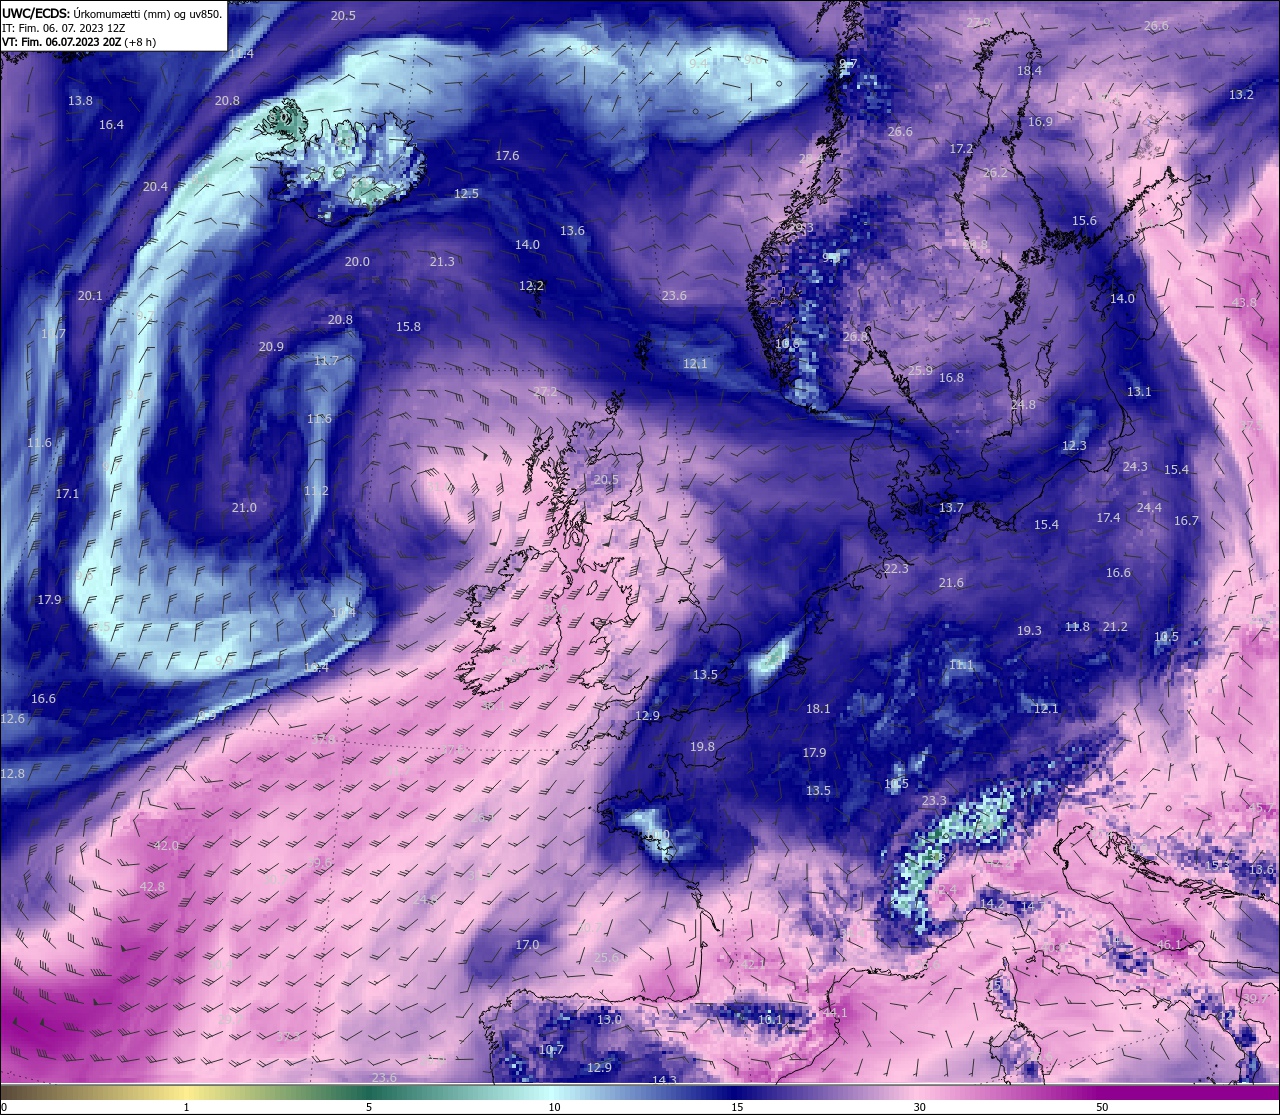Click the colorbar tick label 1
Viewport: 1280px width, 1115px height.
pos(186,1107)
